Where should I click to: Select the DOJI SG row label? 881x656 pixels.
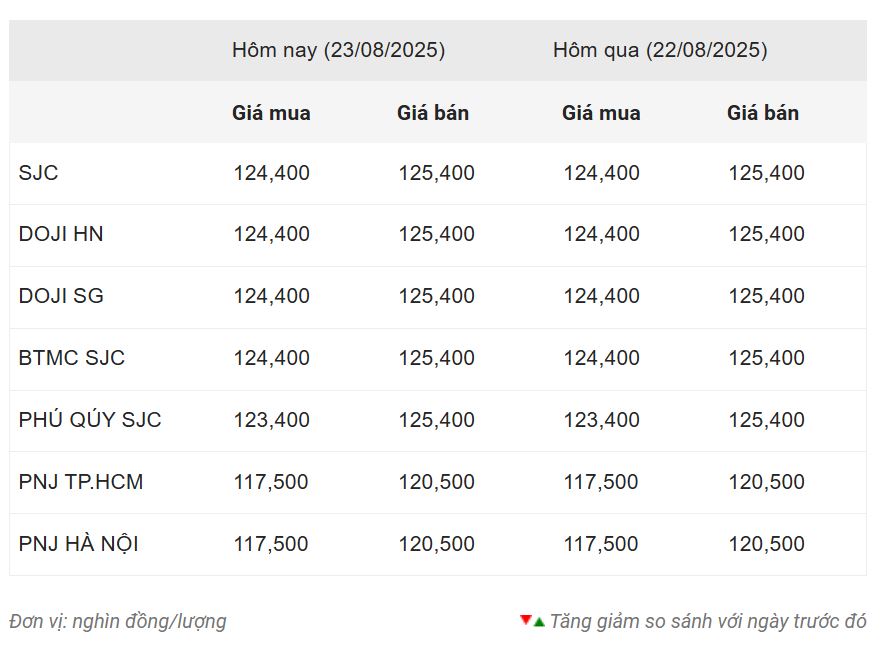(61, 295)
